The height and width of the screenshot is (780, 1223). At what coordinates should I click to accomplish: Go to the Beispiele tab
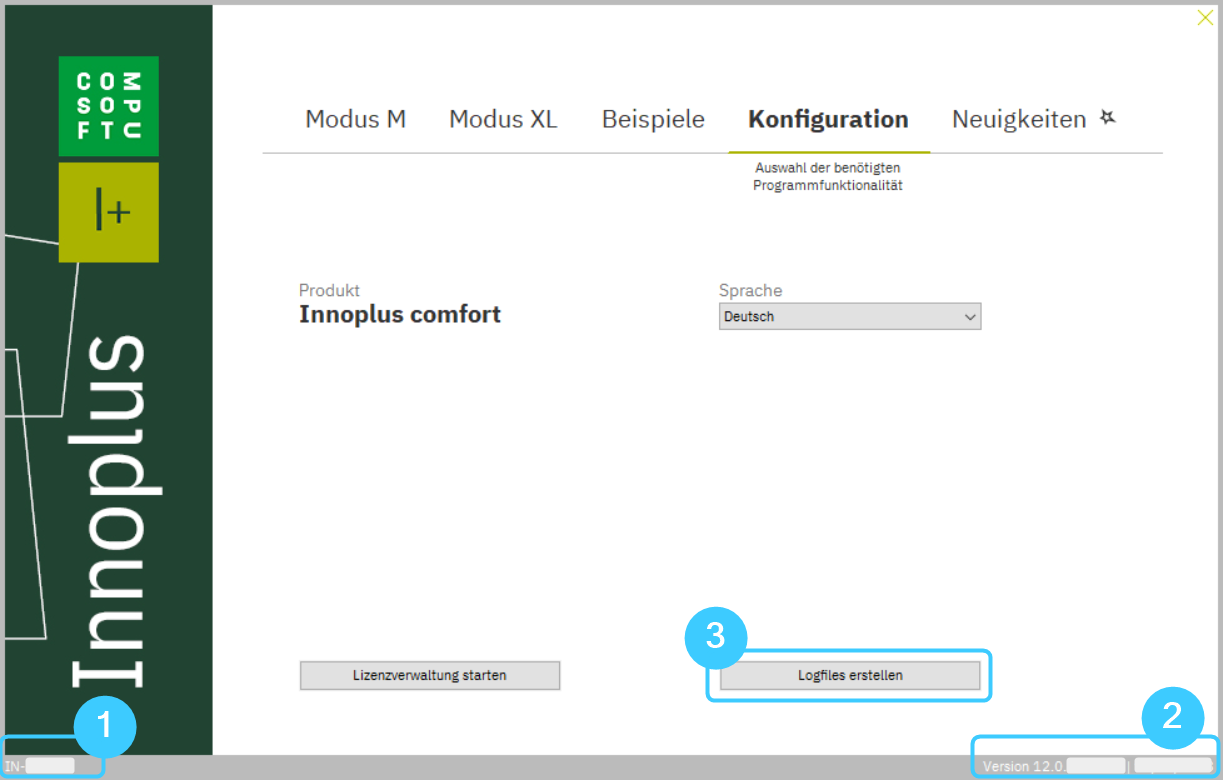coord(653,120)
